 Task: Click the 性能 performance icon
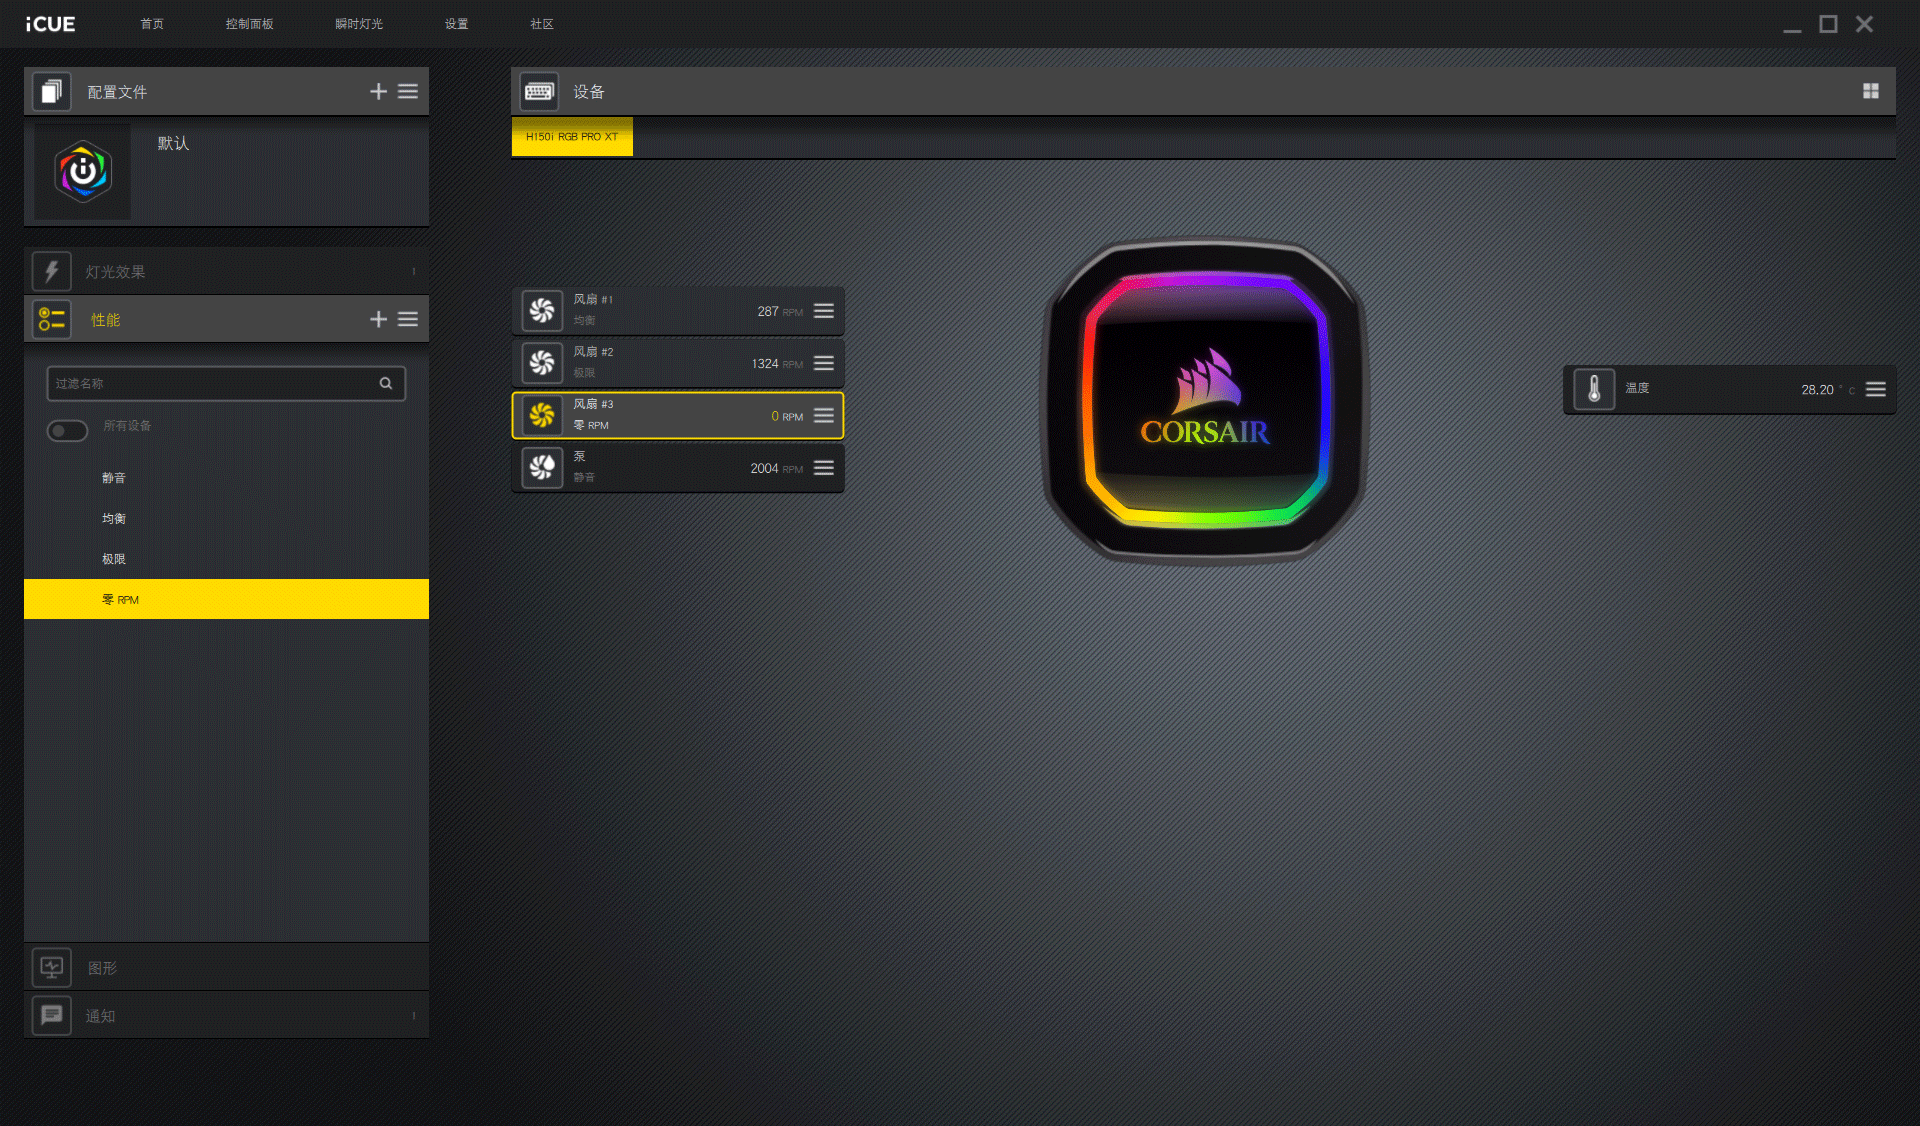tap(52, 320)
